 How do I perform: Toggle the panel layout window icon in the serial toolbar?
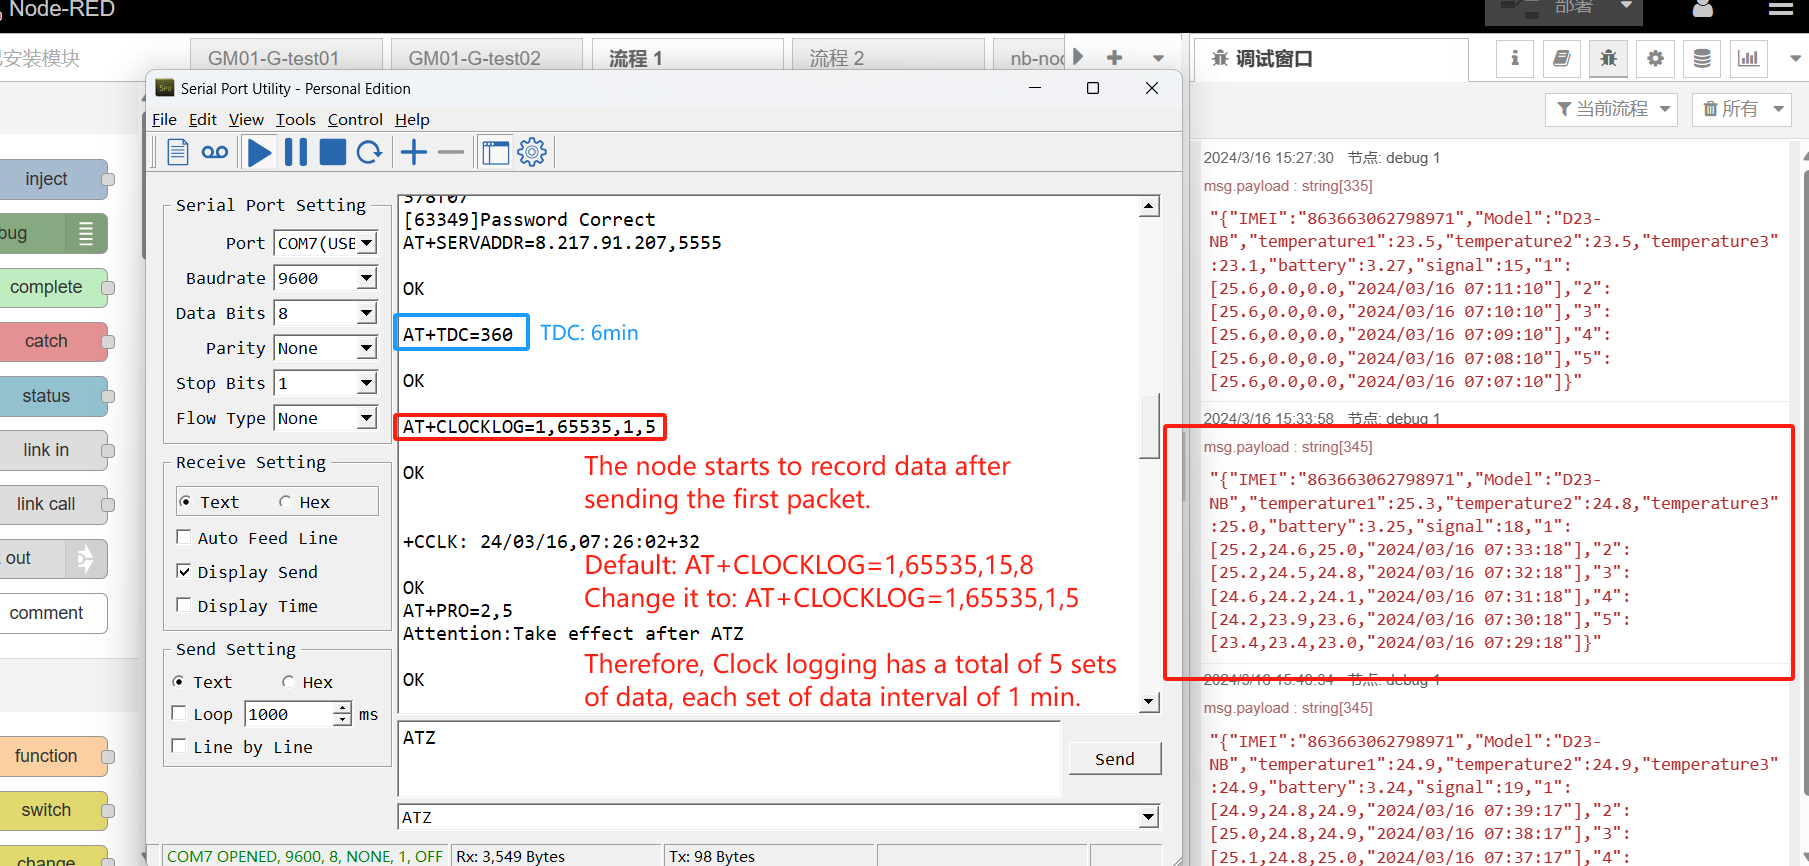[x=496, y=152]
